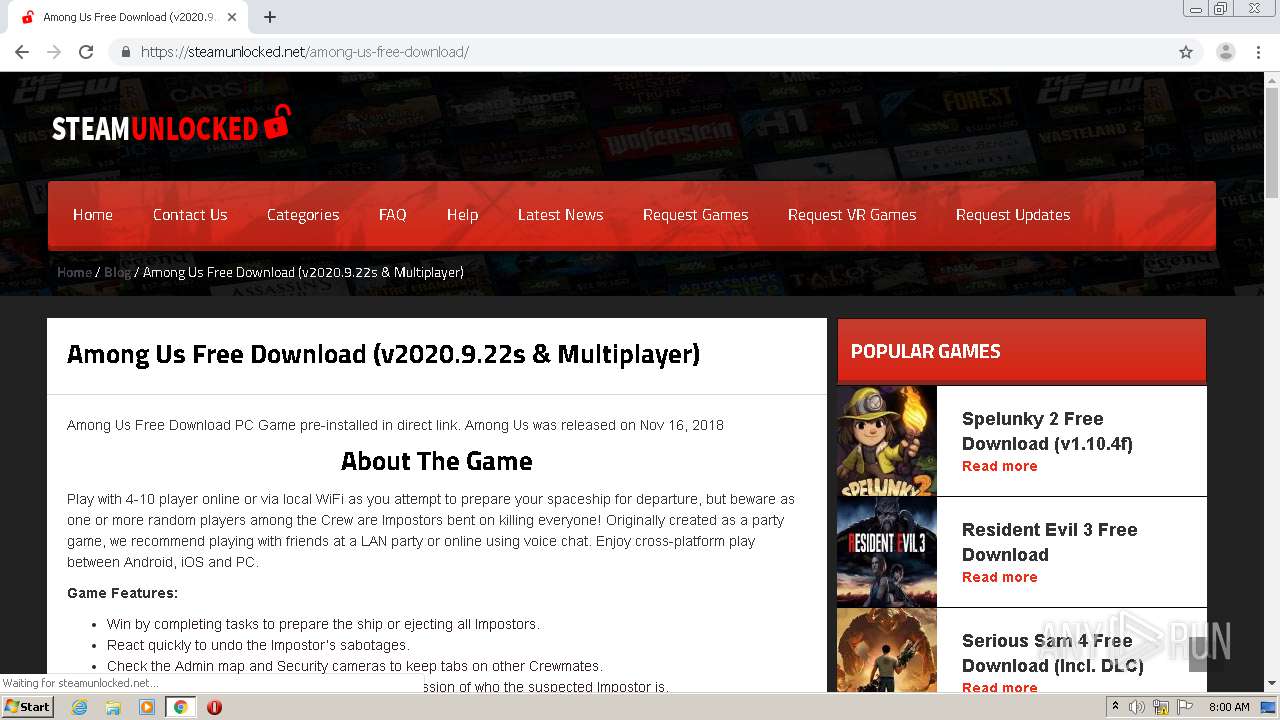Open File Explorer folder in taskbar
The width and height of the screenshot is (1280, 720).
point(113,707)
